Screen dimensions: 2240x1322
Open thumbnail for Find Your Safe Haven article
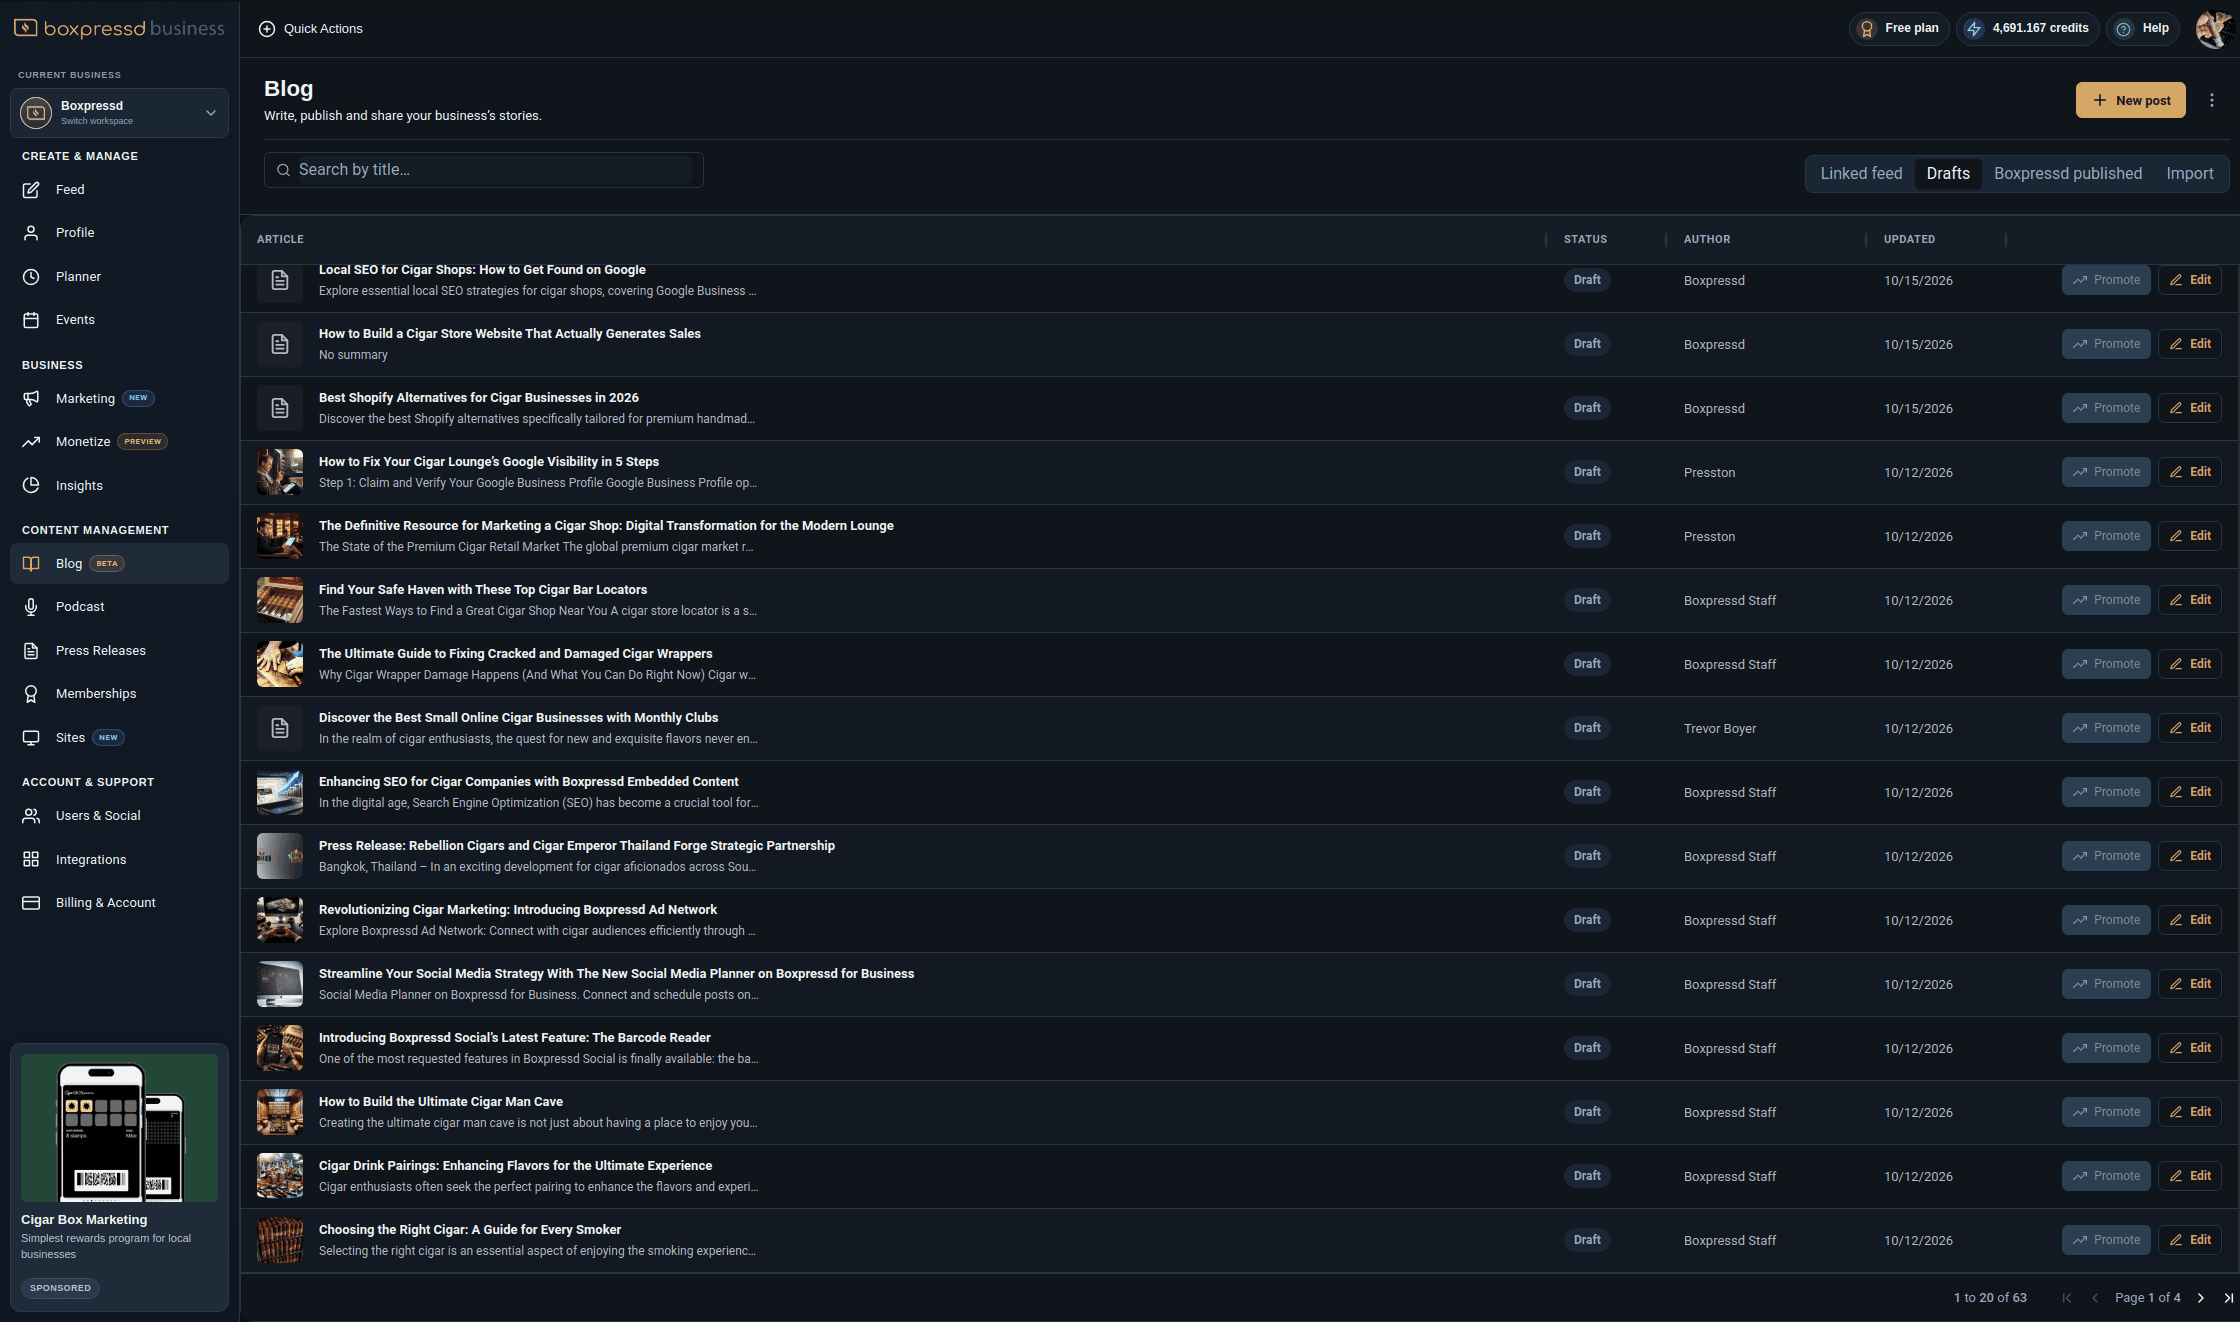pos(280,600)
